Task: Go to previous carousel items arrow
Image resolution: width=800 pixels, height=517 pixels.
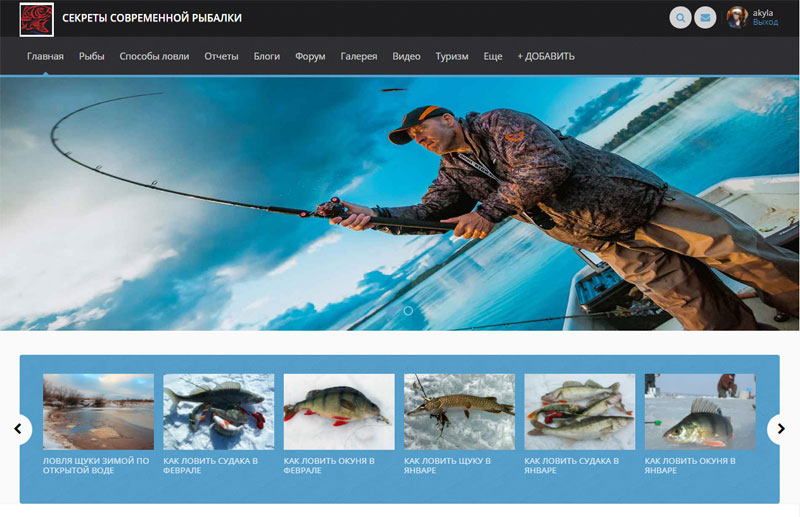Action: pos(19,429)
